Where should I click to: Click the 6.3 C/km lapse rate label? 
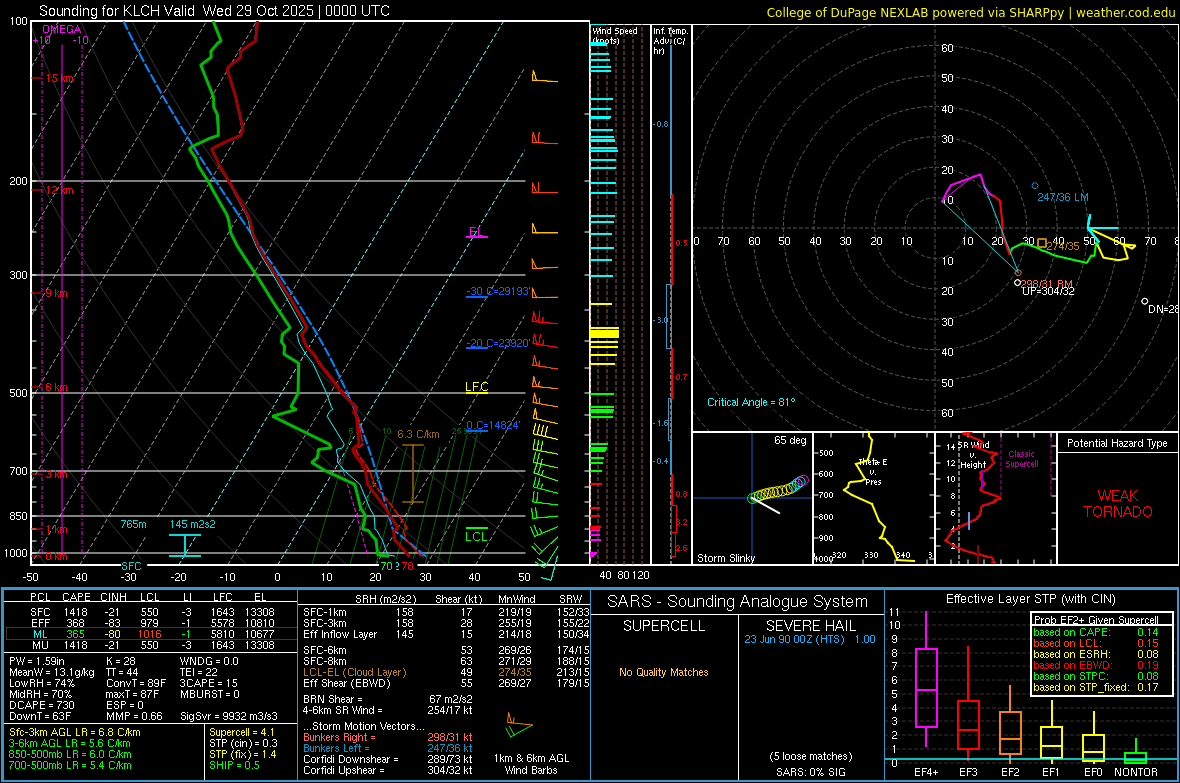point(418,434)
